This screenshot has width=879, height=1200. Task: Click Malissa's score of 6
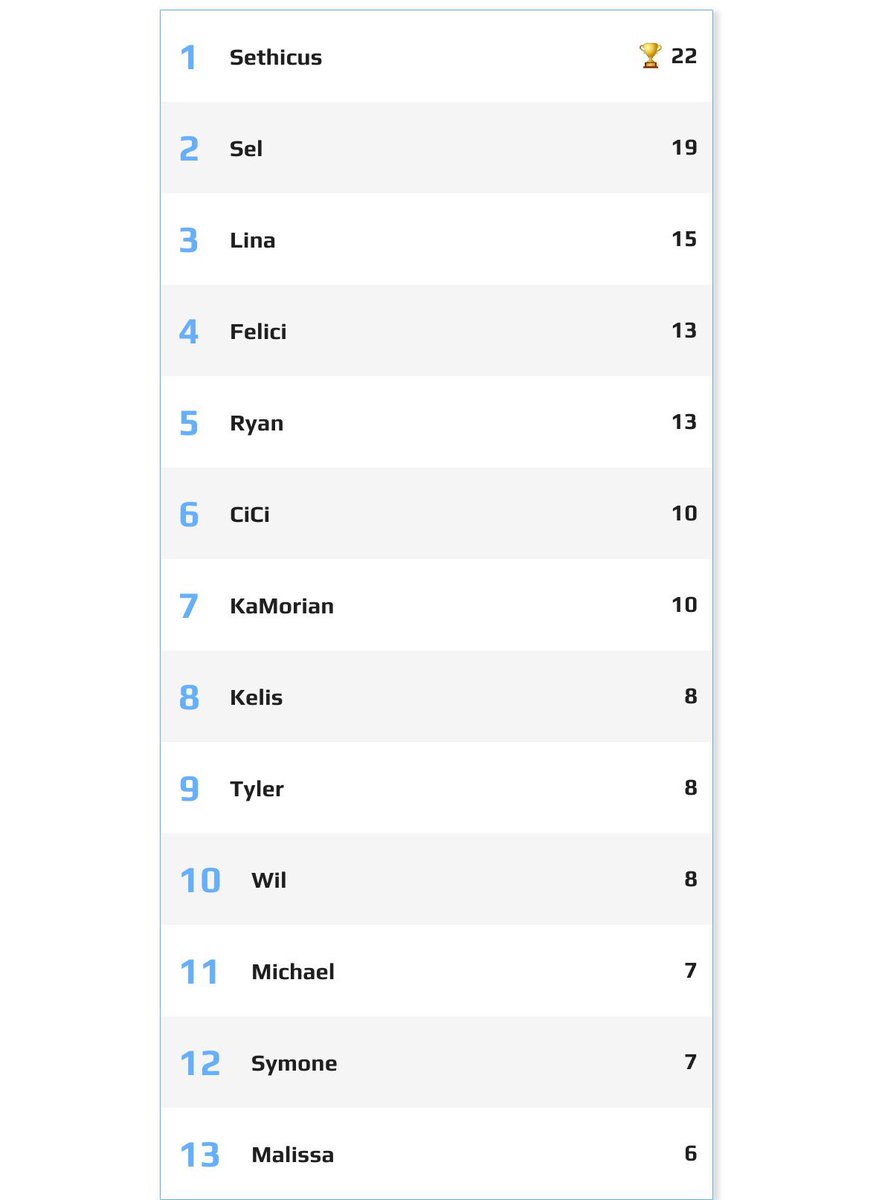[691, 1153]
